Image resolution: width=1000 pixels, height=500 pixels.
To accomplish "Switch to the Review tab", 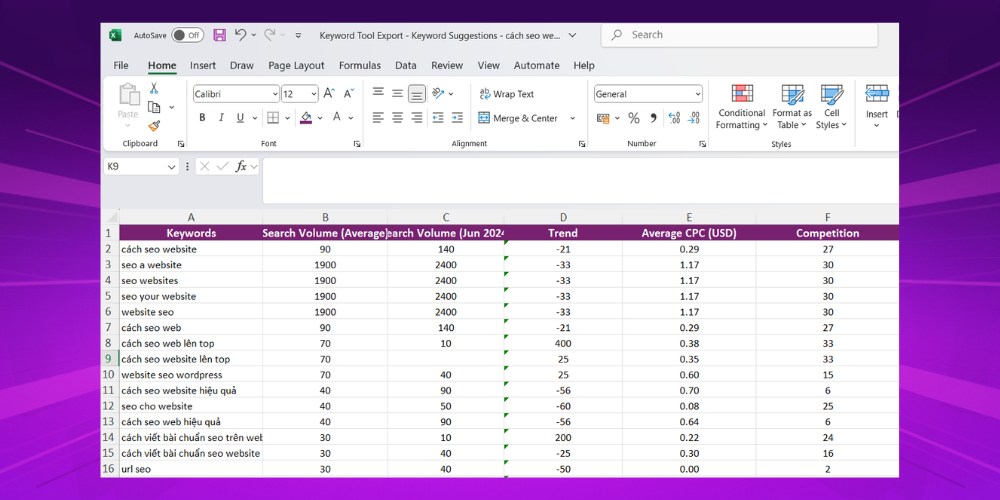I will (447, 65).
